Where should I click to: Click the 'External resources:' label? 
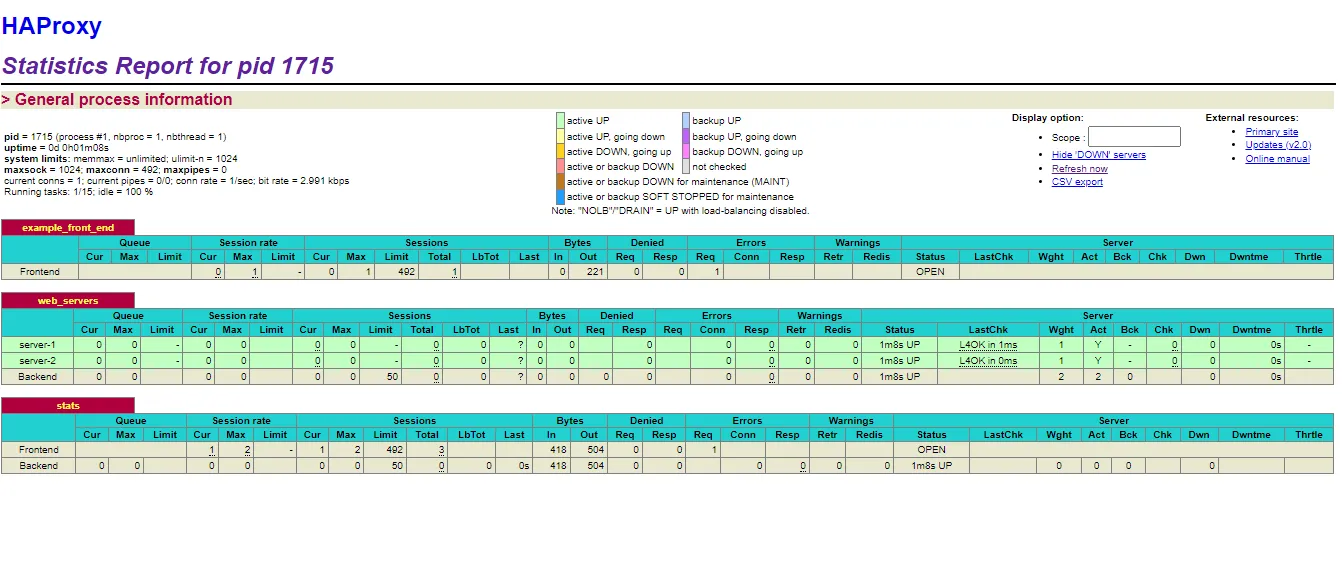coord(1251,118)
